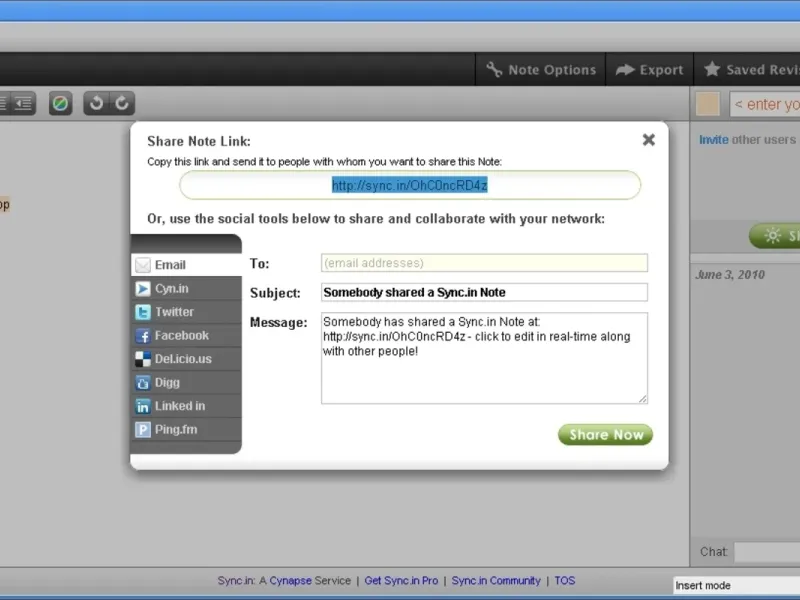Close the Share Note Link dialog
Screen dimensions: 800x600
[648, 139]
